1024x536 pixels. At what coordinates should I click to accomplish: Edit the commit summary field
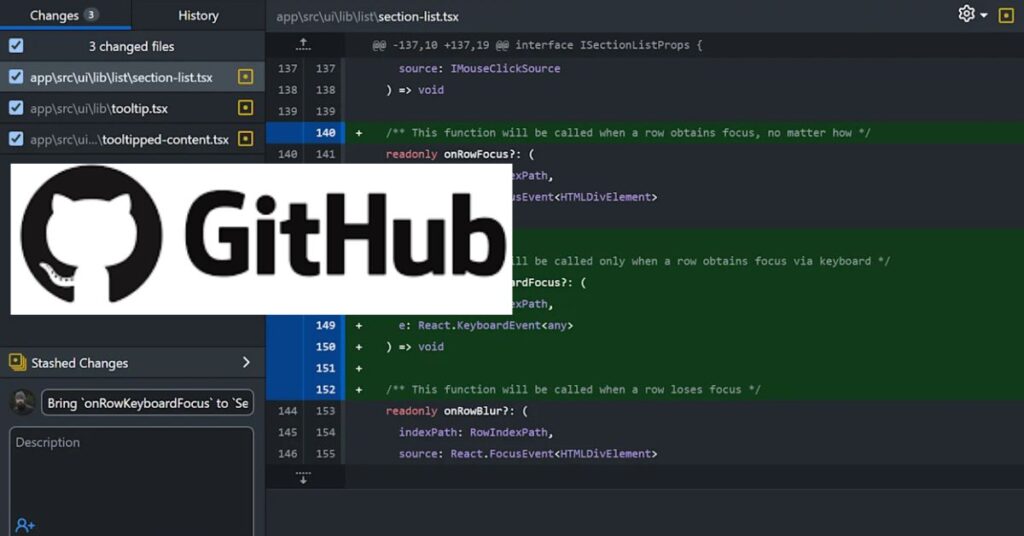point(148,403)
